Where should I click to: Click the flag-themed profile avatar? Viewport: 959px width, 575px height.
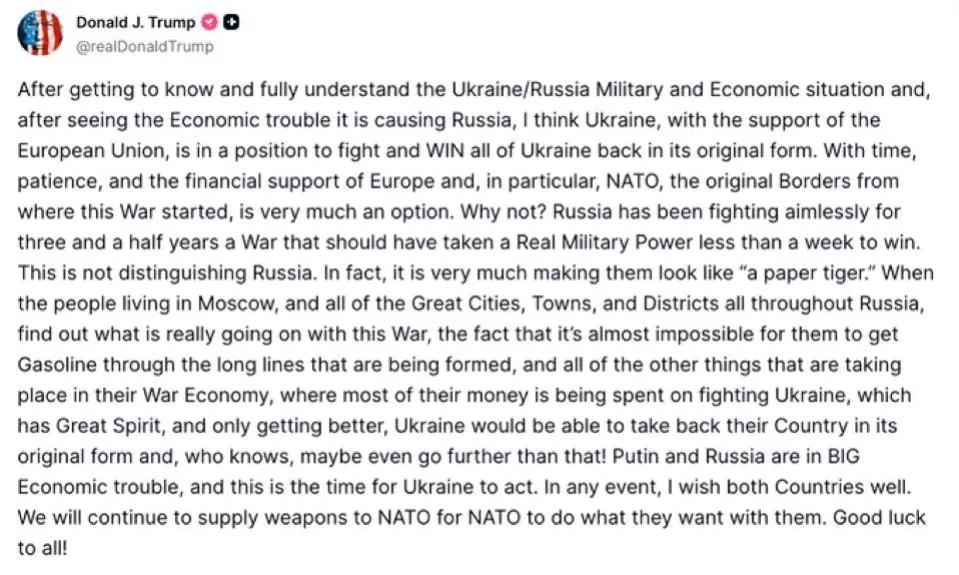(40, 32)
